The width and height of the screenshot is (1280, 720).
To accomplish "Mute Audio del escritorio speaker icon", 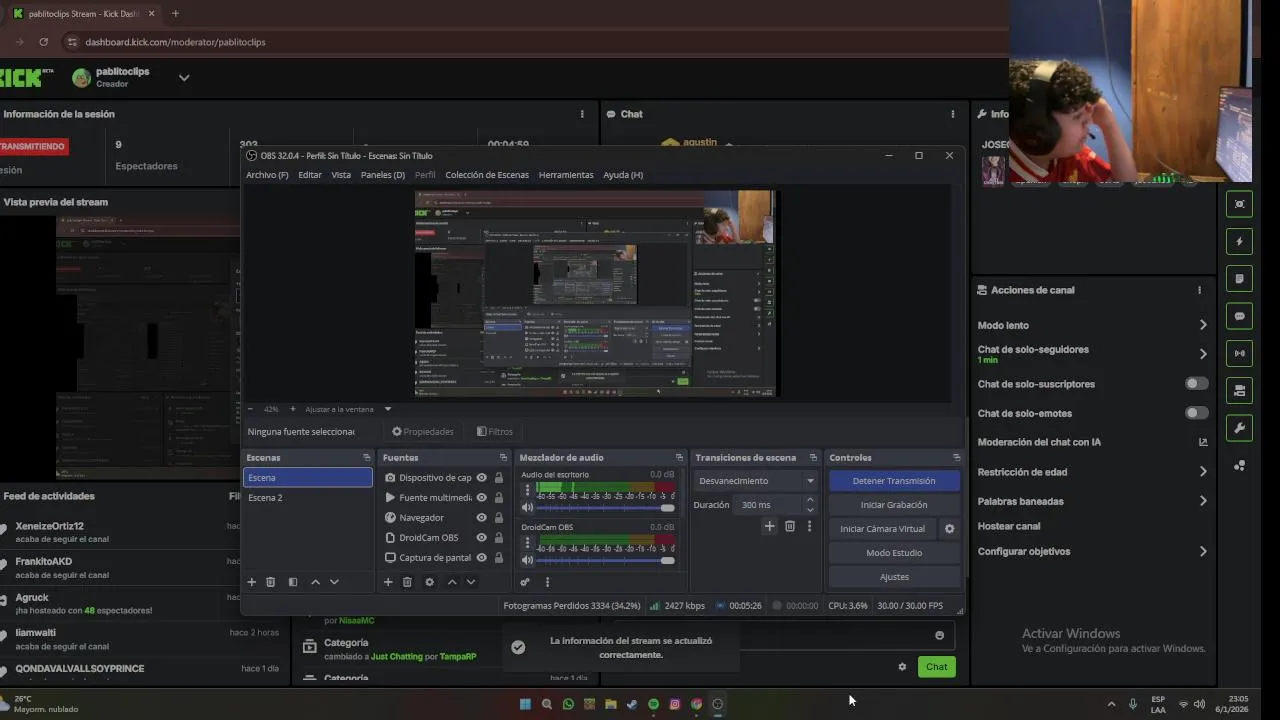I will coord(527,508).
